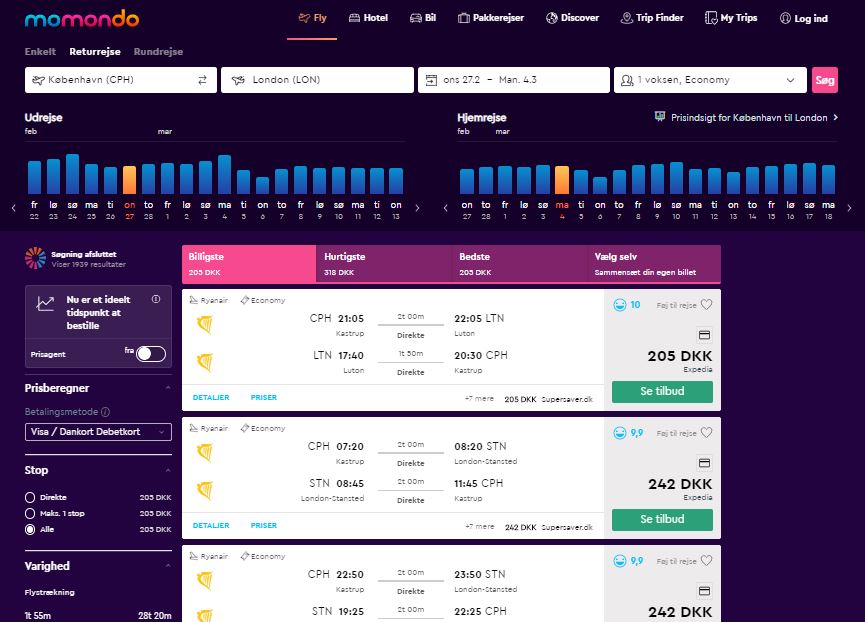The image size is (865, 622).
Task: Click Se tilbud for 205 DKK flight
Action: click(x=662, y=391)
